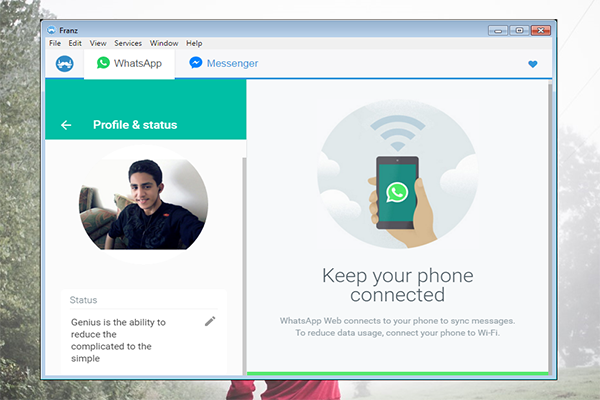Click the green WhatsApp tab icon
This screenshot has width=600, height=400.
[103, 63]
